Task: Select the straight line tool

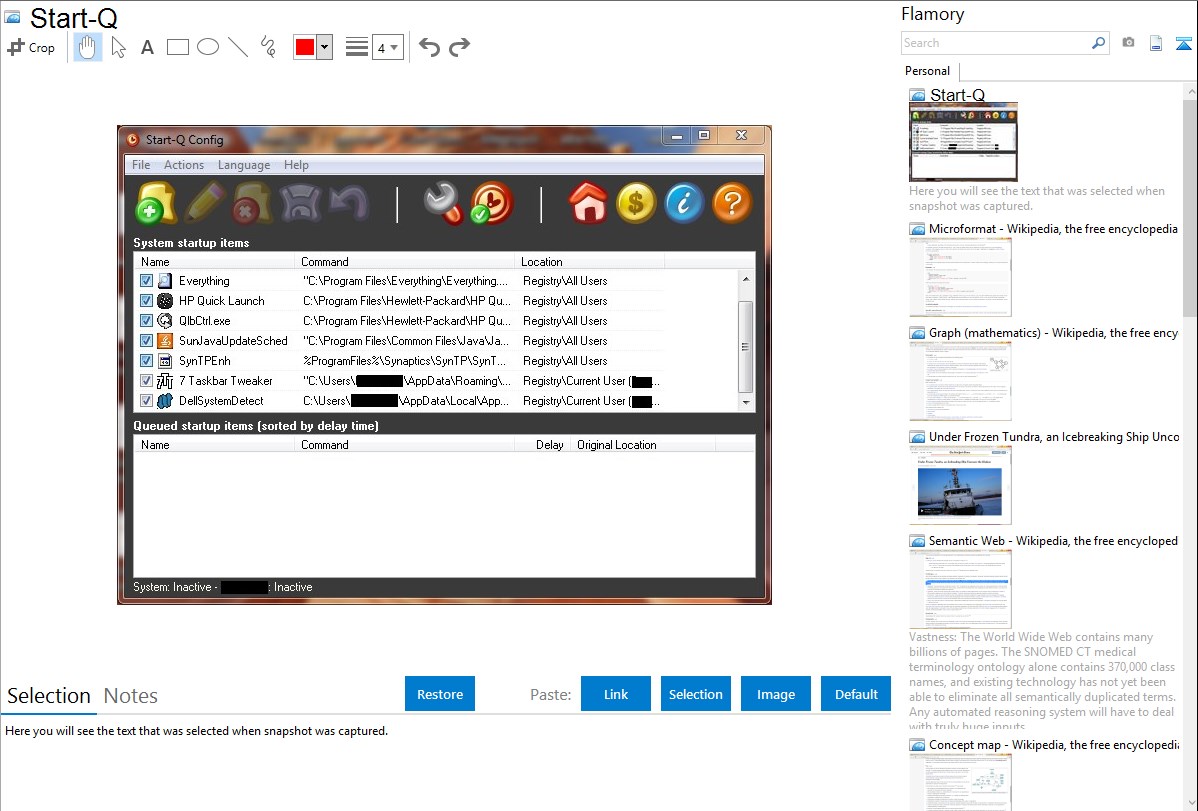Action: click(238, 47)
